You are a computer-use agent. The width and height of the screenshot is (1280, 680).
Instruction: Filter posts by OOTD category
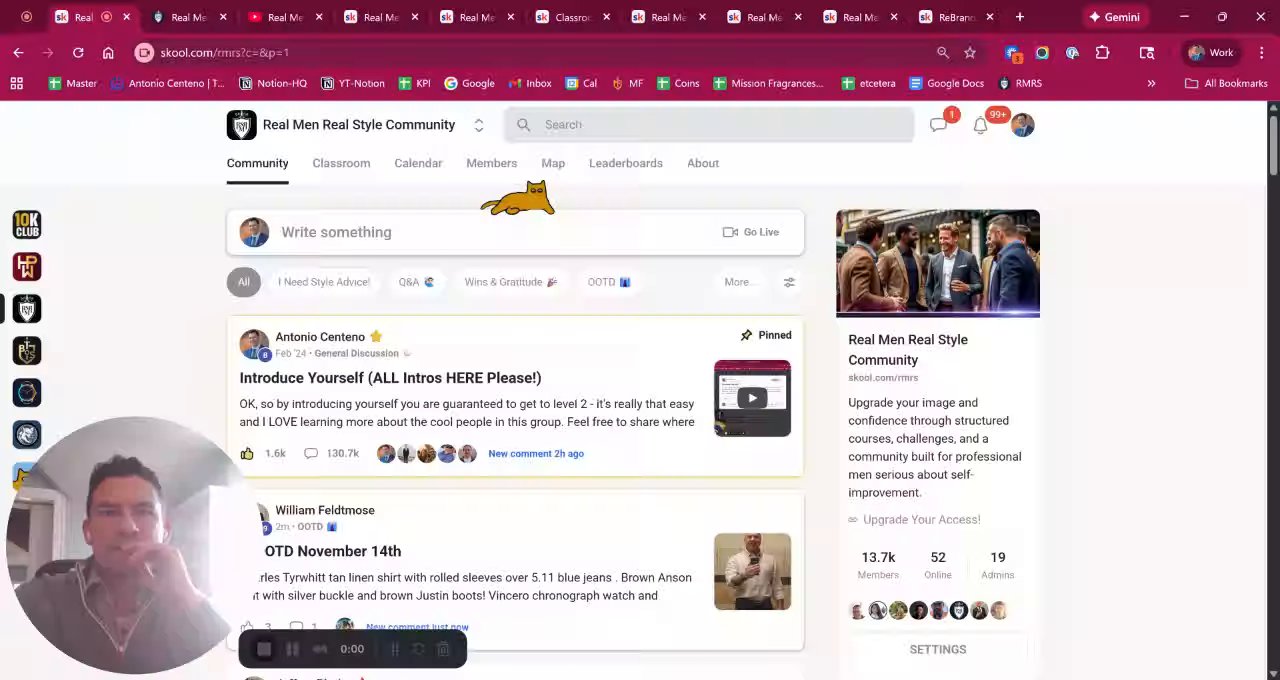pos(609,282)
